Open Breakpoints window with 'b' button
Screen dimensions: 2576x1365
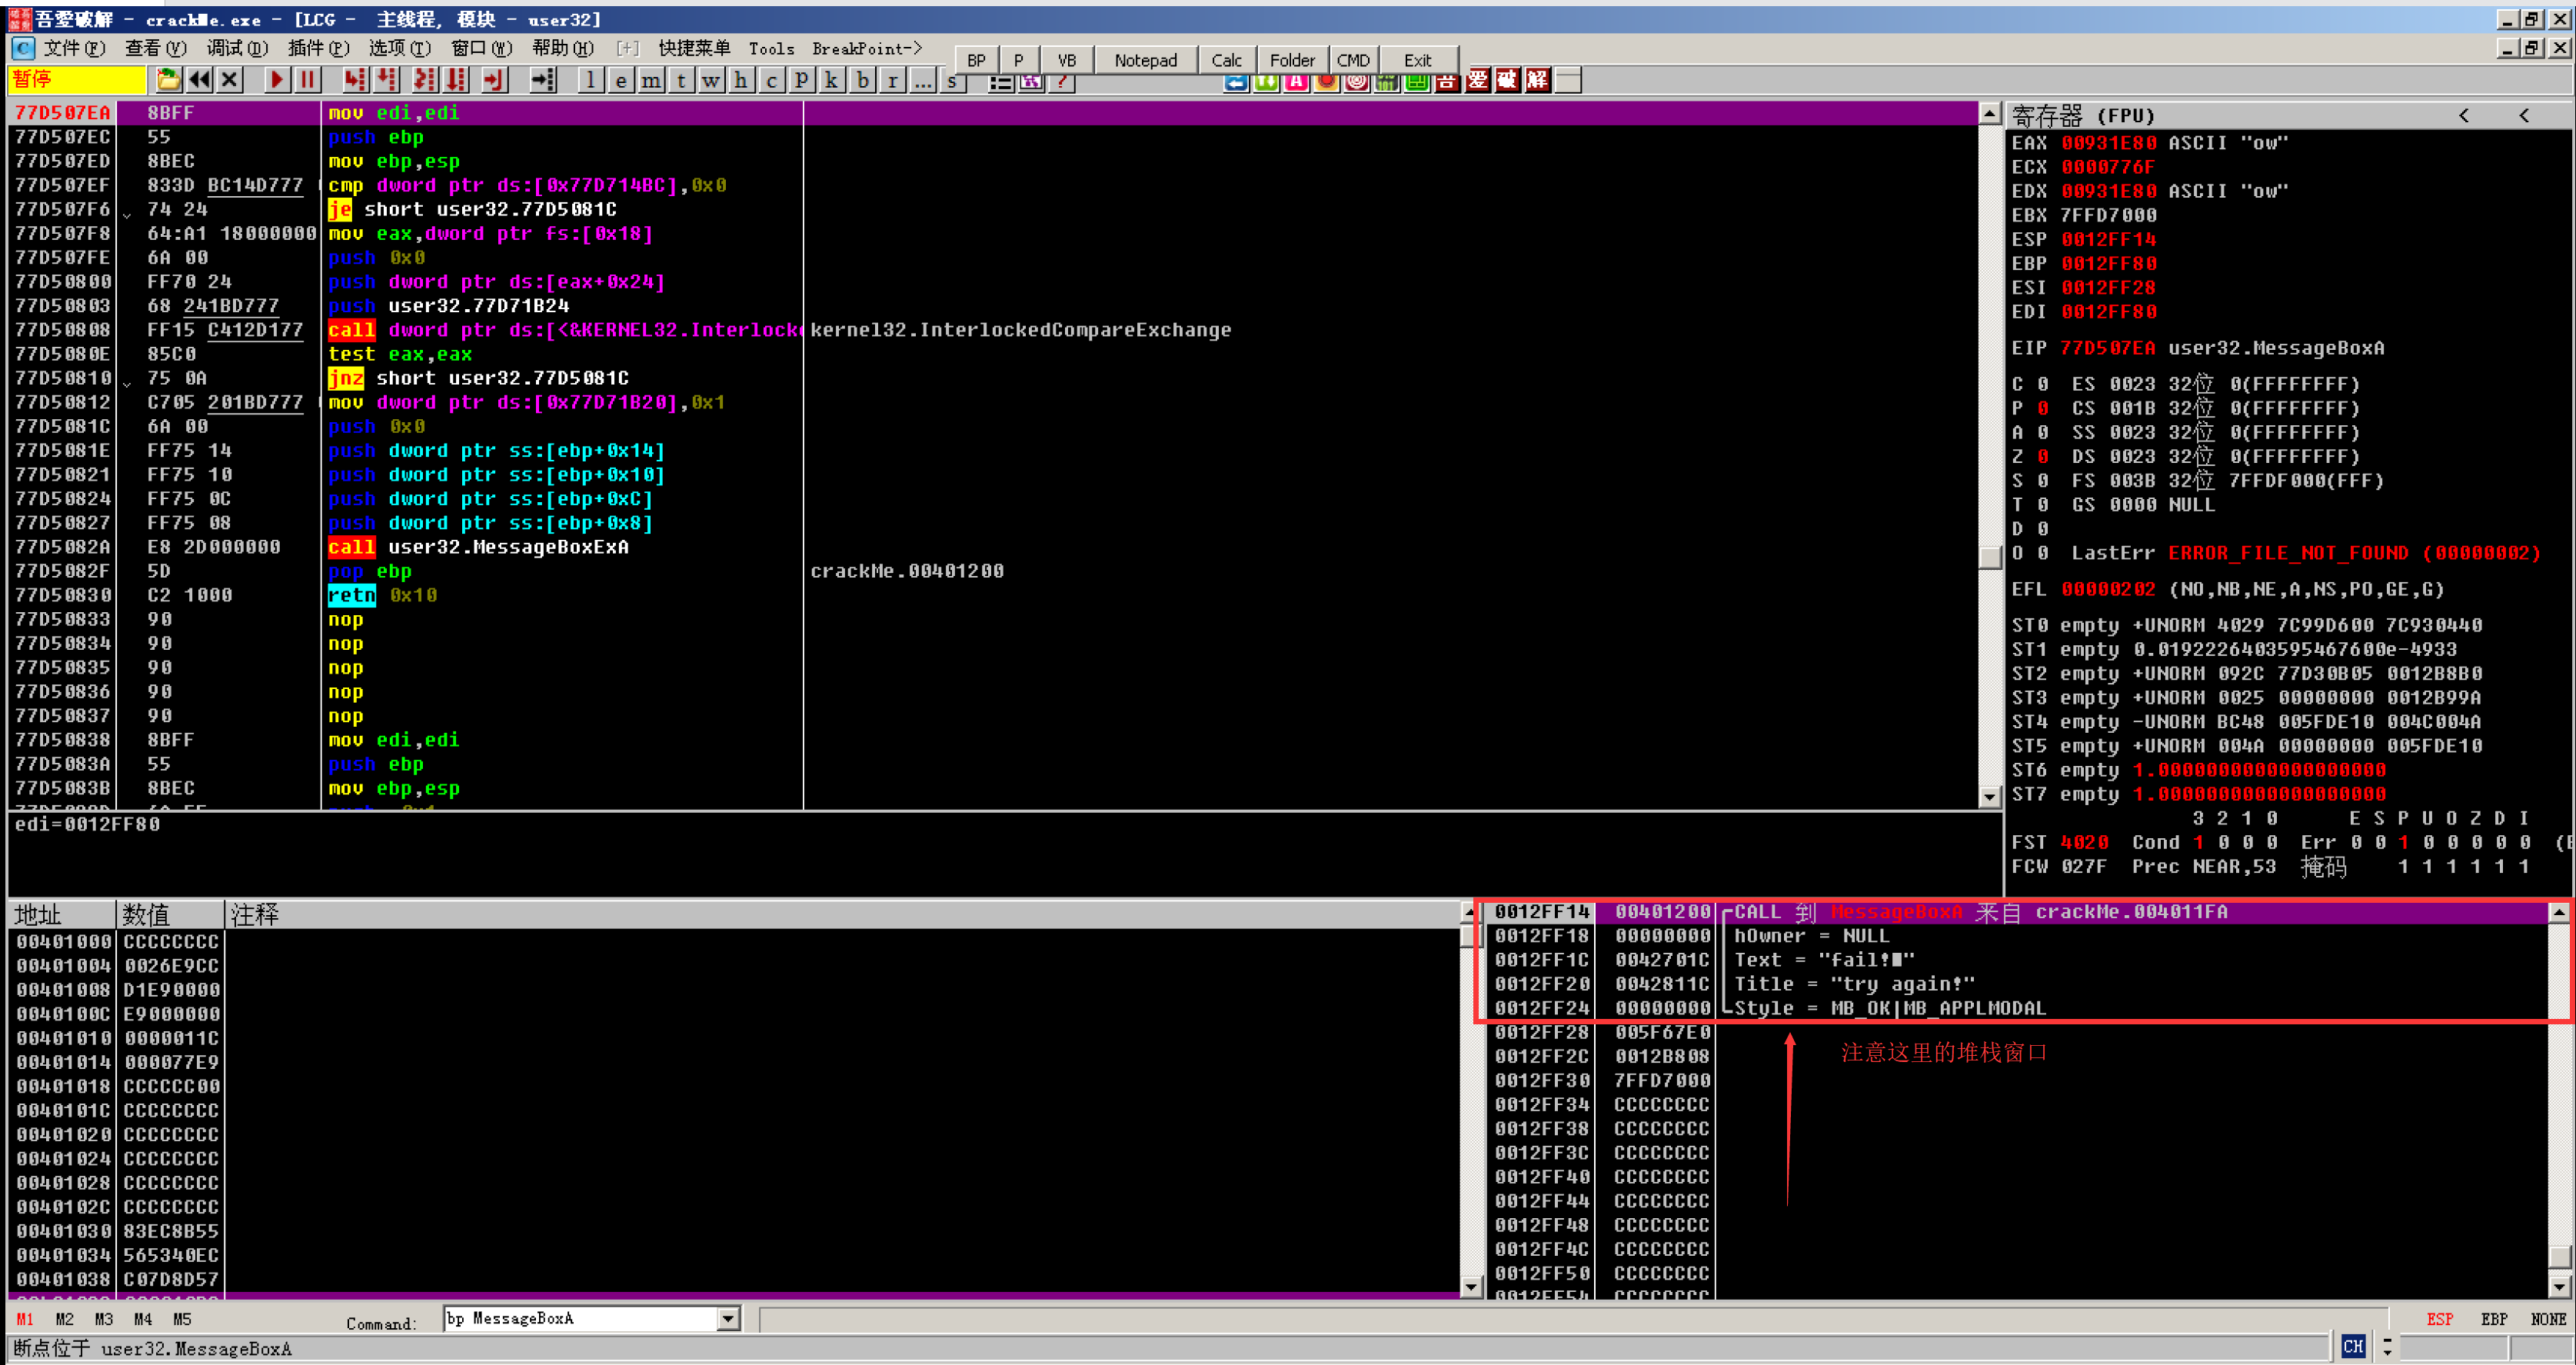click(x=862, y=80)
